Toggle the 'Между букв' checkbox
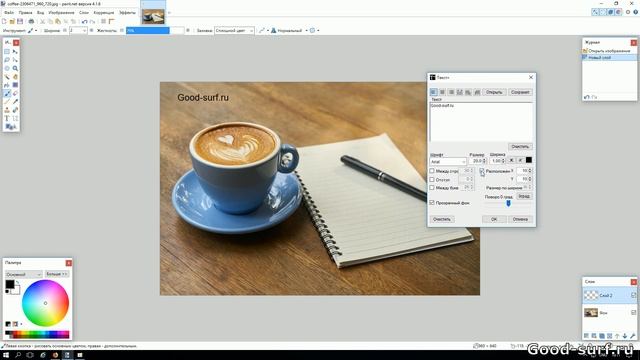 coord(432,188)
